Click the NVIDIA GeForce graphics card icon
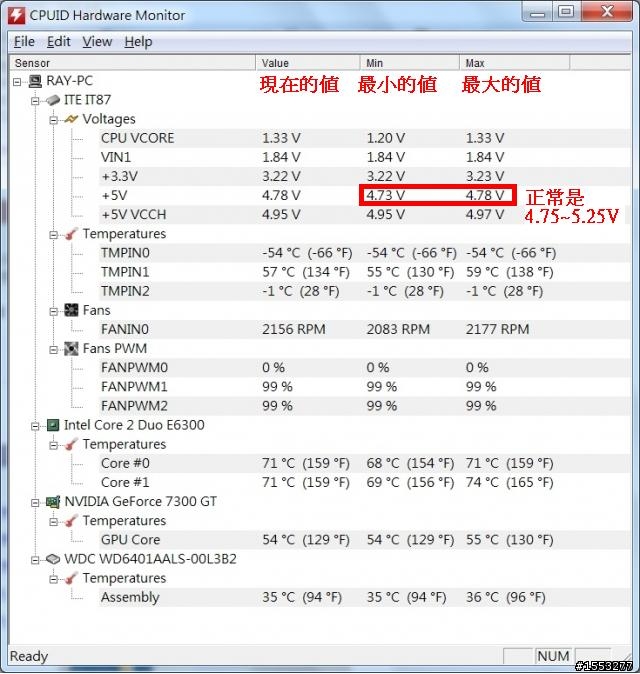Screen dimensions: 640x674 (53, 502)
